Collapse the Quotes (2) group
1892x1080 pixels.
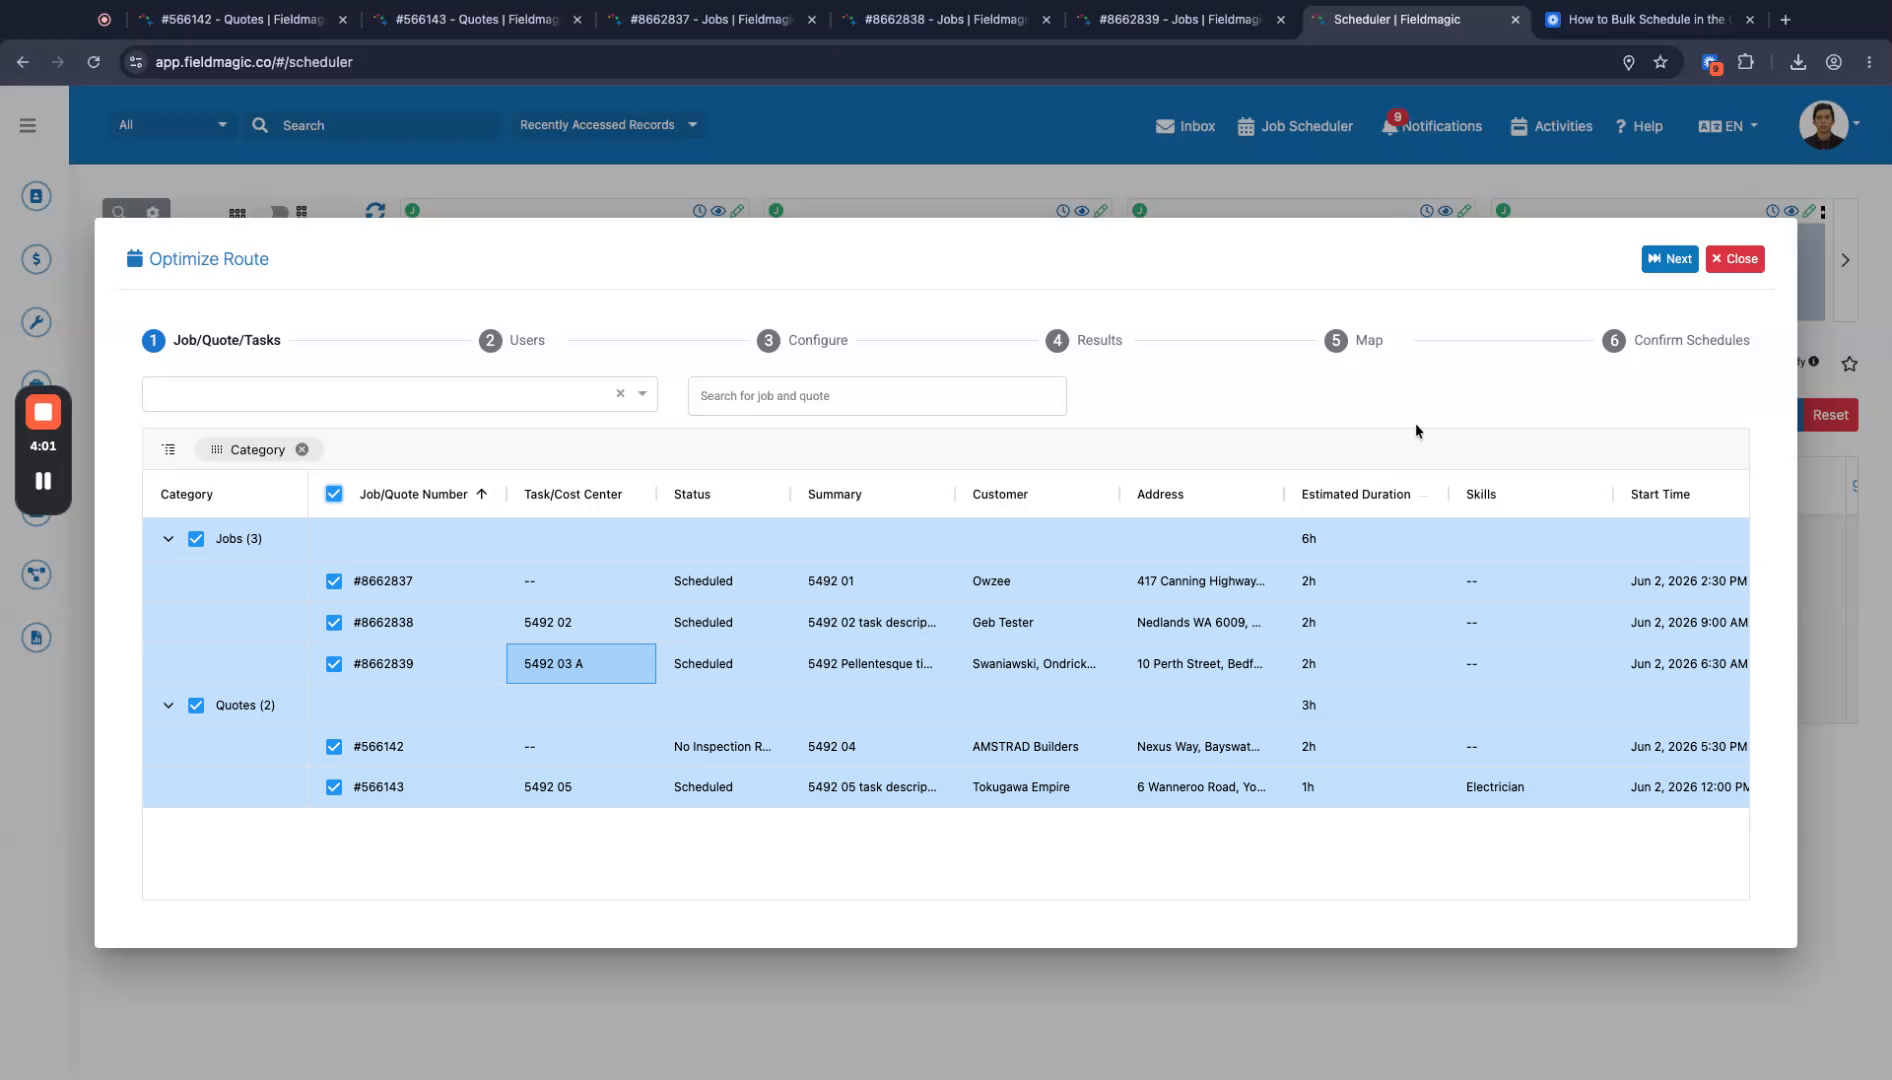click(x=168, y=706)
